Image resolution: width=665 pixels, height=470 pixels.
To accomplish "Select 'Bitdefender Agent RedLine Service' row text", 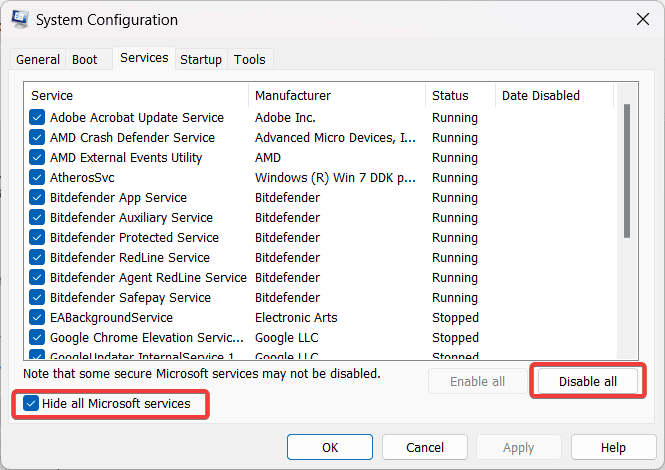I will point(148,277).
